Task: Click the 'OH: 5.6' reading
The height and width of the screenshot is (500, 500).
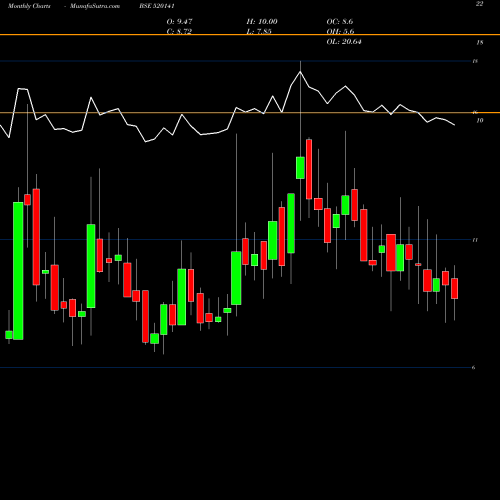Action: tap(340, 32)
